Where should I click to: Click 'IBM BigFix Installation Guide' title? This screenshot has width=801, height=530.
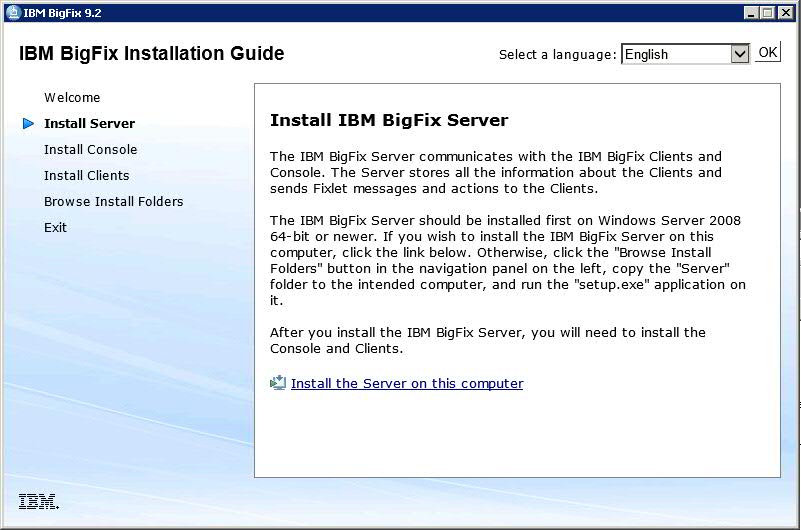click(x=152, y=54)
